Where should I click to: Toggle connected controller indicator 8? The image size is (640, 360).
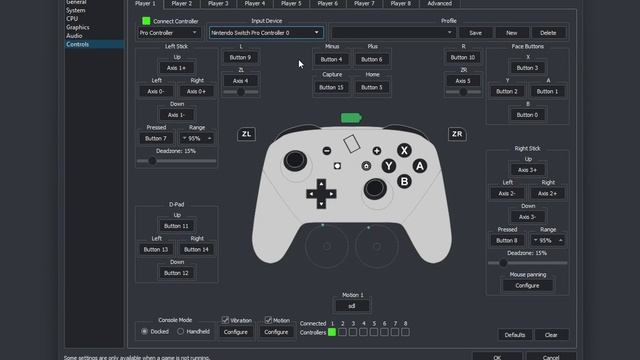click(405, 332)
